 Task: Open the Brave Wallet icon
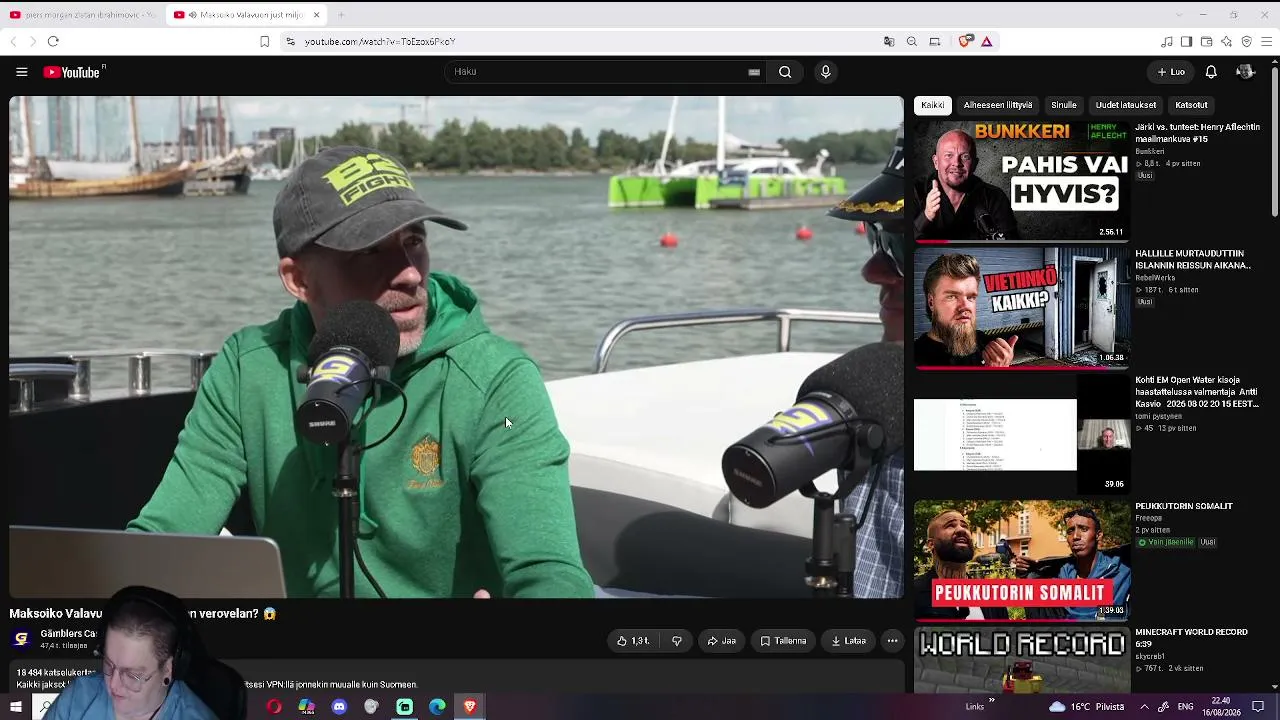(1206, 42)
